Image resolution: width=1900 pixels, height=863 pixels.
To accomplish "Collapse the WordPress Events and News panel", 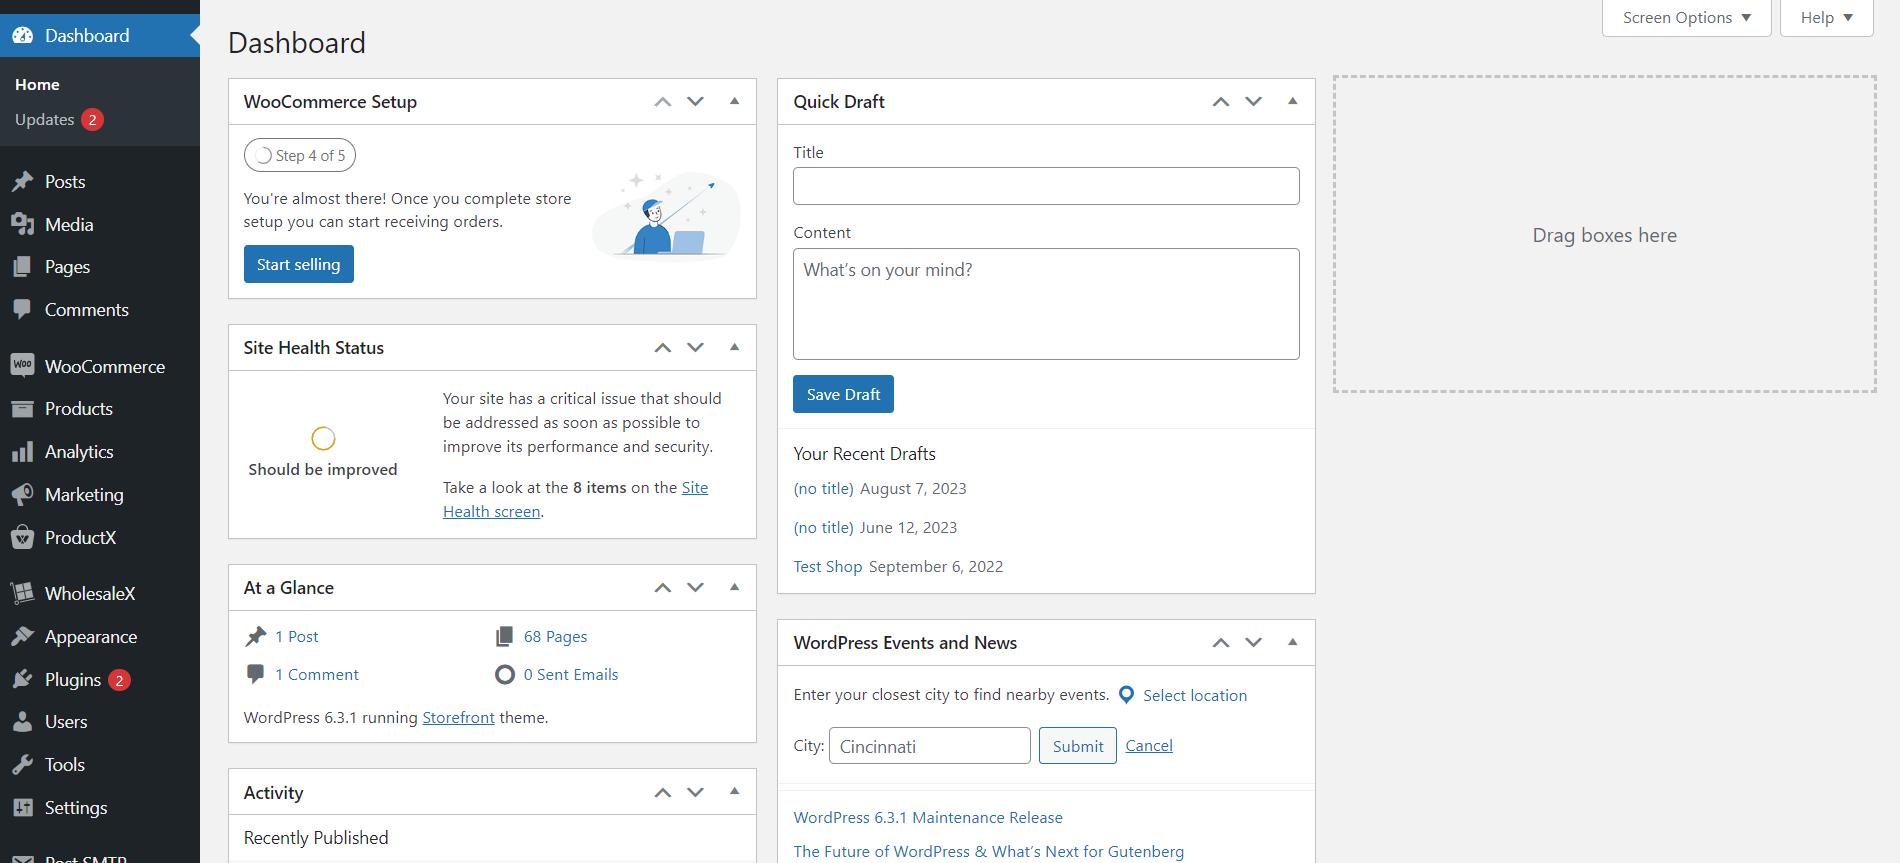I will click(1293, 642).
